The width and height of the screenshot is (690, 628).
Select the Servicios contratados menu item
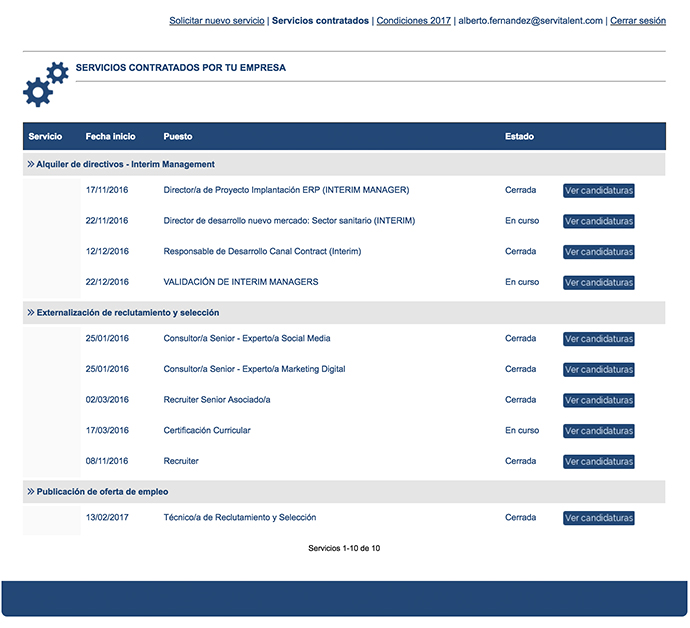click(320, 20)
